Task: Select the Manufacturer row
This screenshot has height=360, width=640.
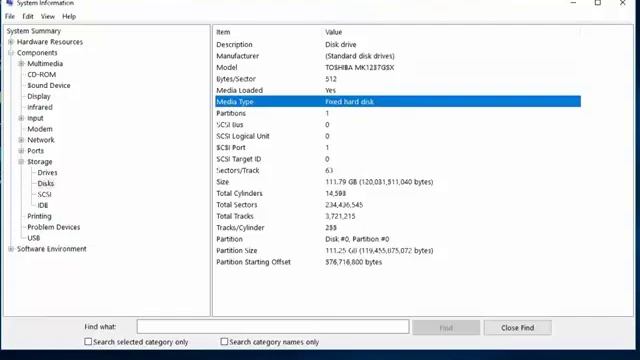Action: tap(398, 56)
